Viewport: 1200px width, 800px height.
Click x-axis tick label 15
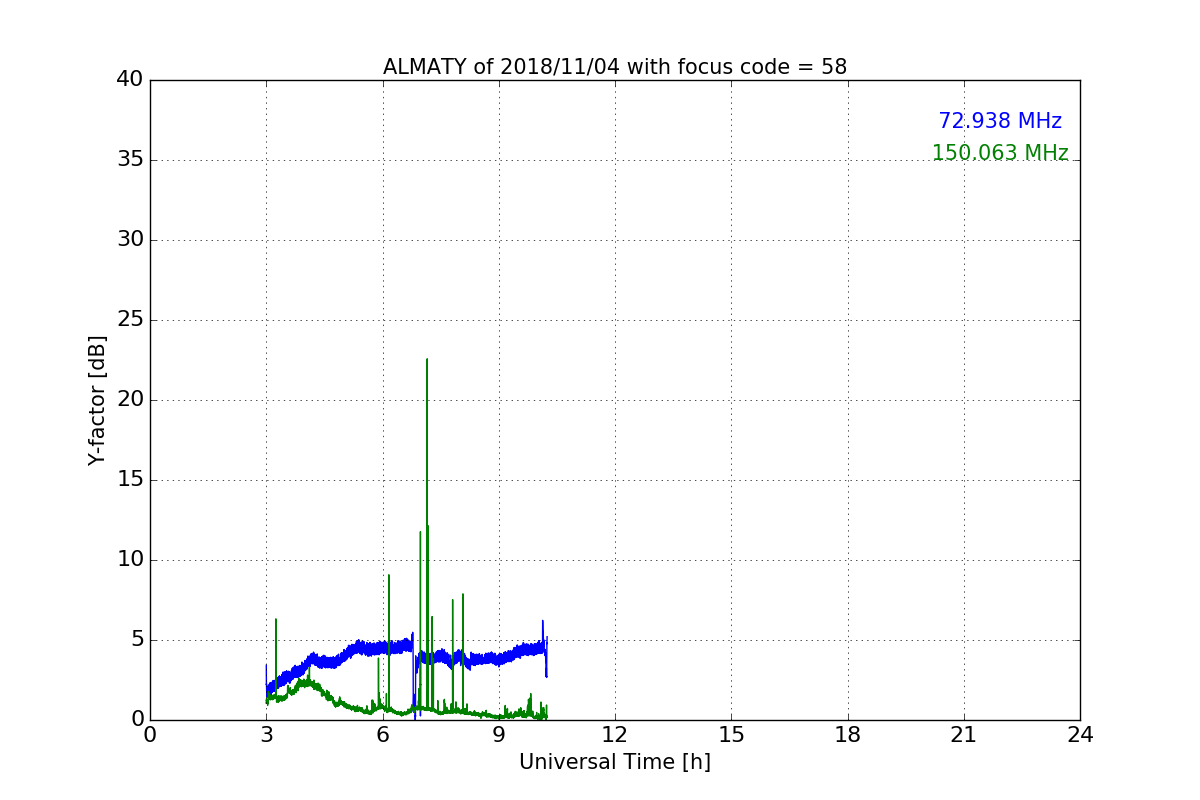pyautogui.click(x=731, y=736)
